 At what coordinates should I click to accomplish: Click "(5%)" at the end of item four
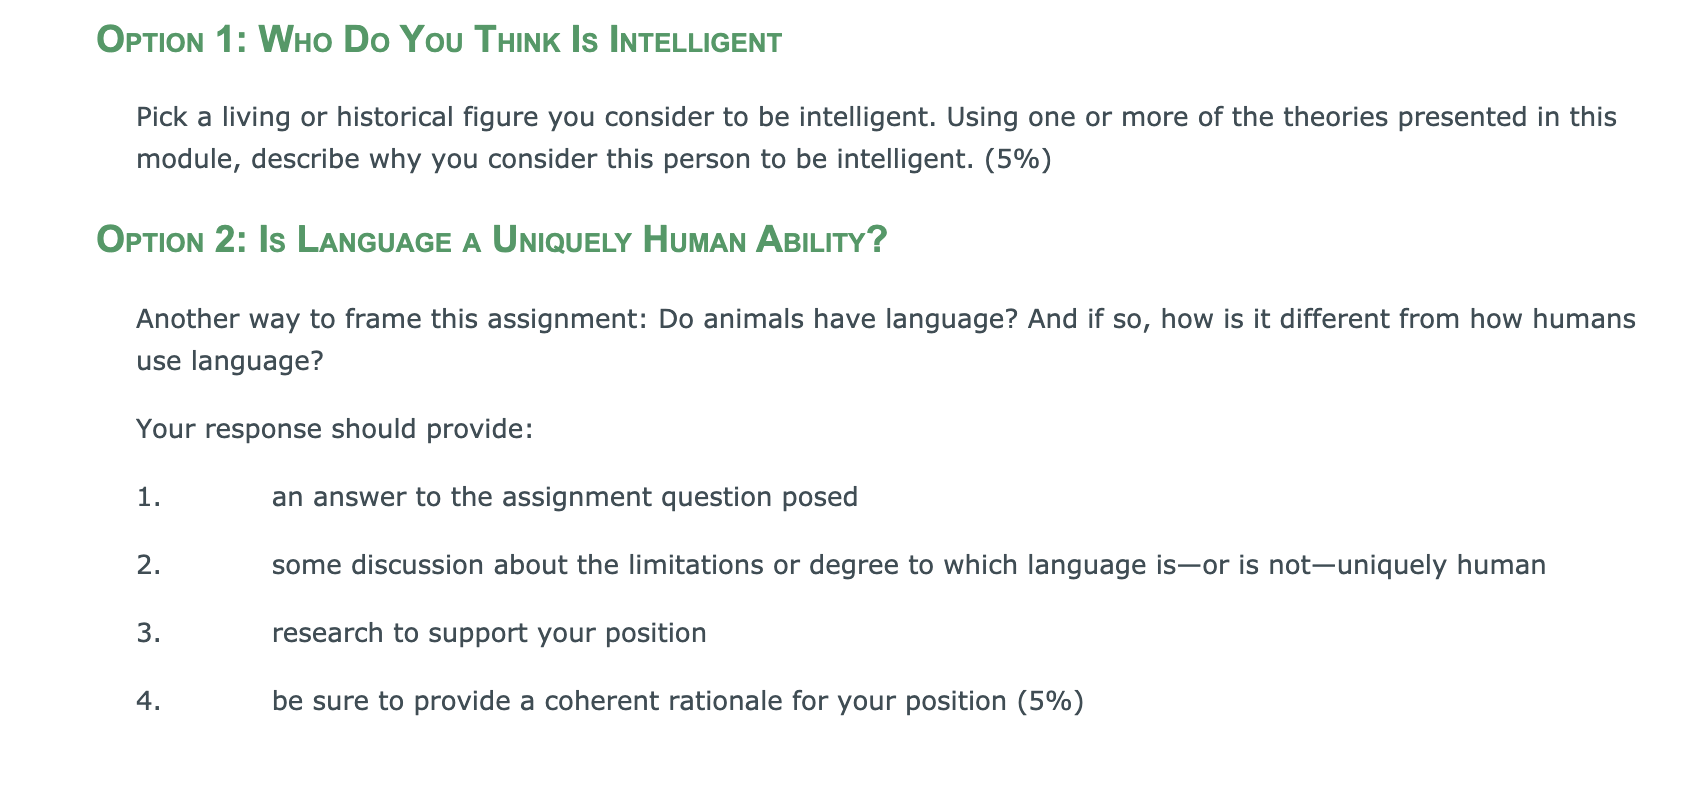(x=1050, y=701)
